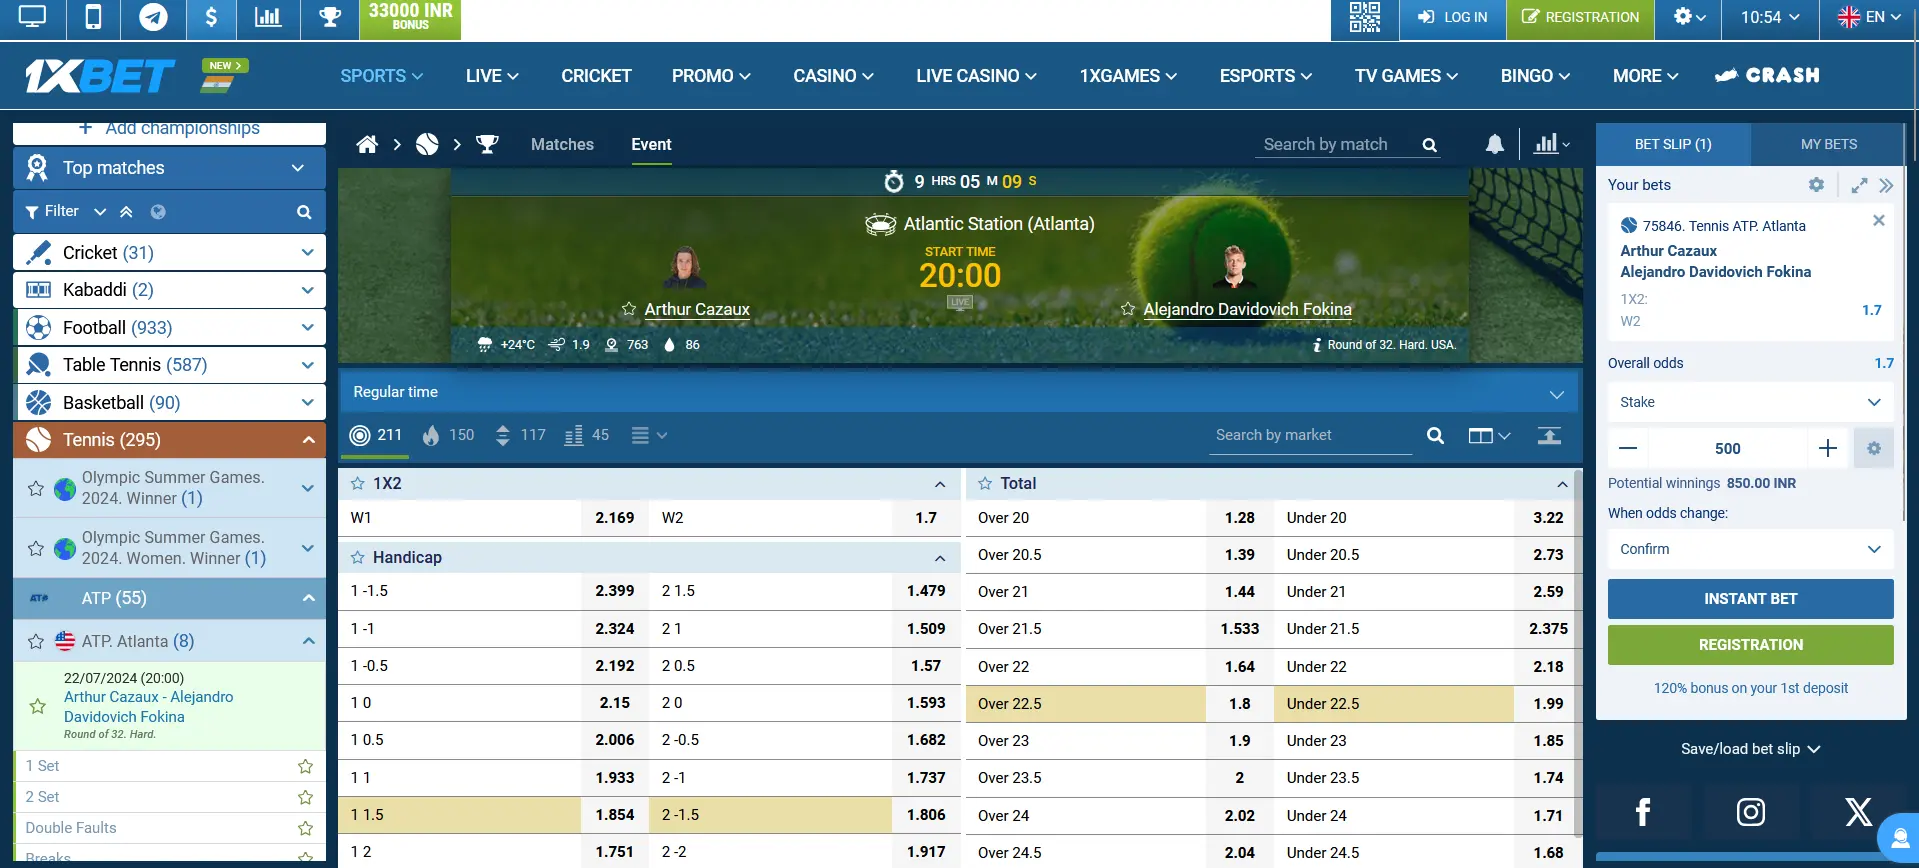The image size is (1919, 868).
Task: Open the X (Twitter) icon
Action: coord(1858,812)
